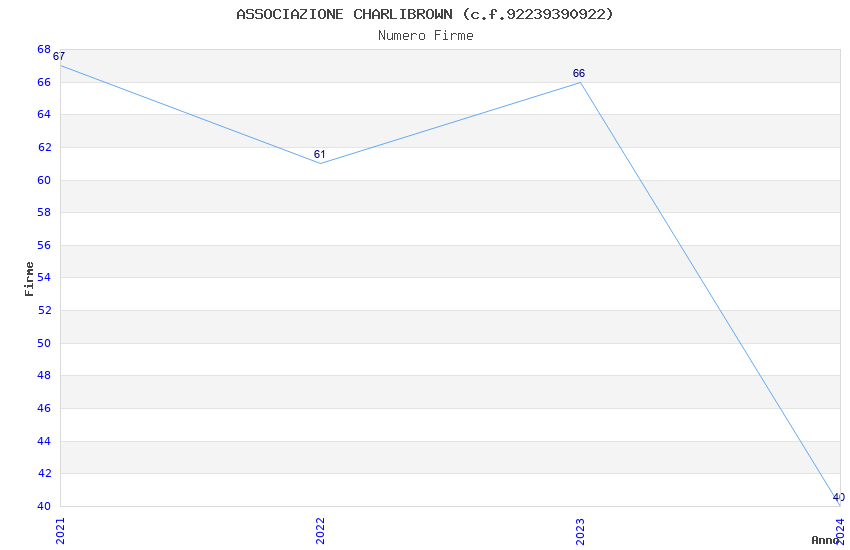Click the data label 66 for 2023

click(x=578, y=73)
